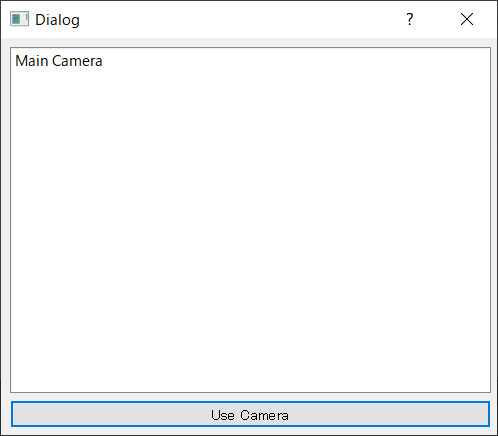Activate What's This help icon
The width and height of the screenshot is (498, 436).
click(x=410, y=19)
